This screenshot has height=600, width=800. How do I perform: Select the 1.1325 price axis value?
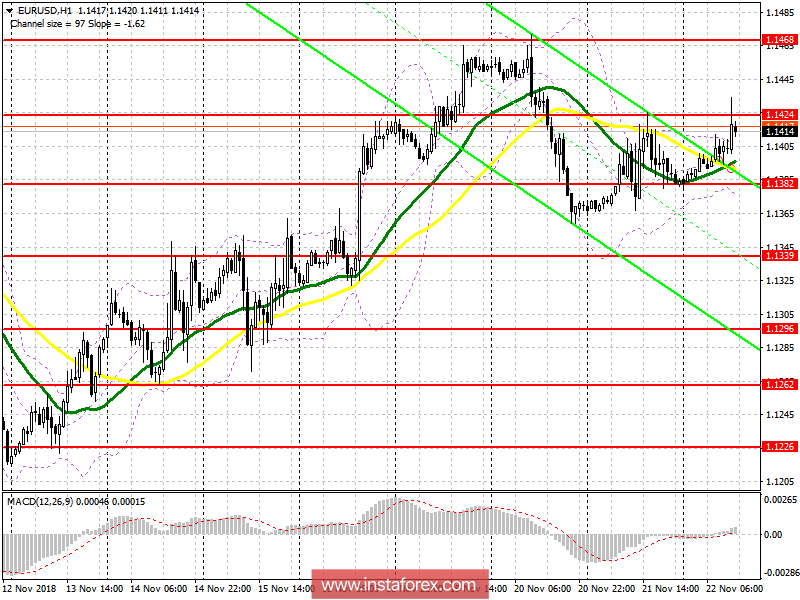781,281
